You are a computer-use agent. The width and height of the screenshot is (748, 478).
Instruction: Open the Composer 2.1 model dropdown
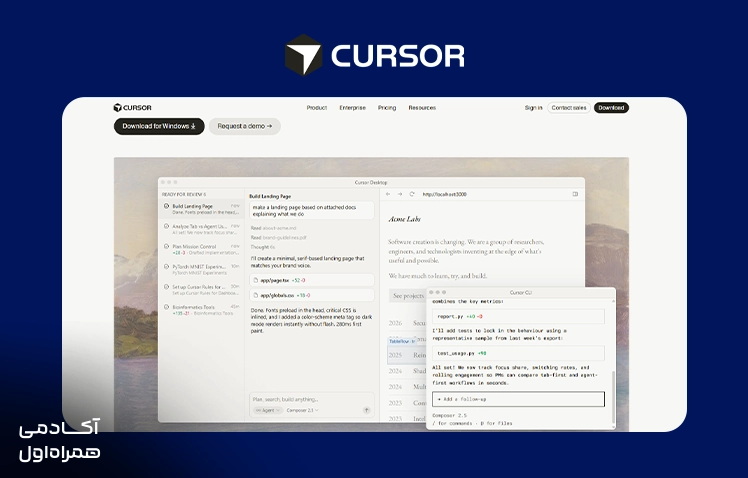point(302,410)
